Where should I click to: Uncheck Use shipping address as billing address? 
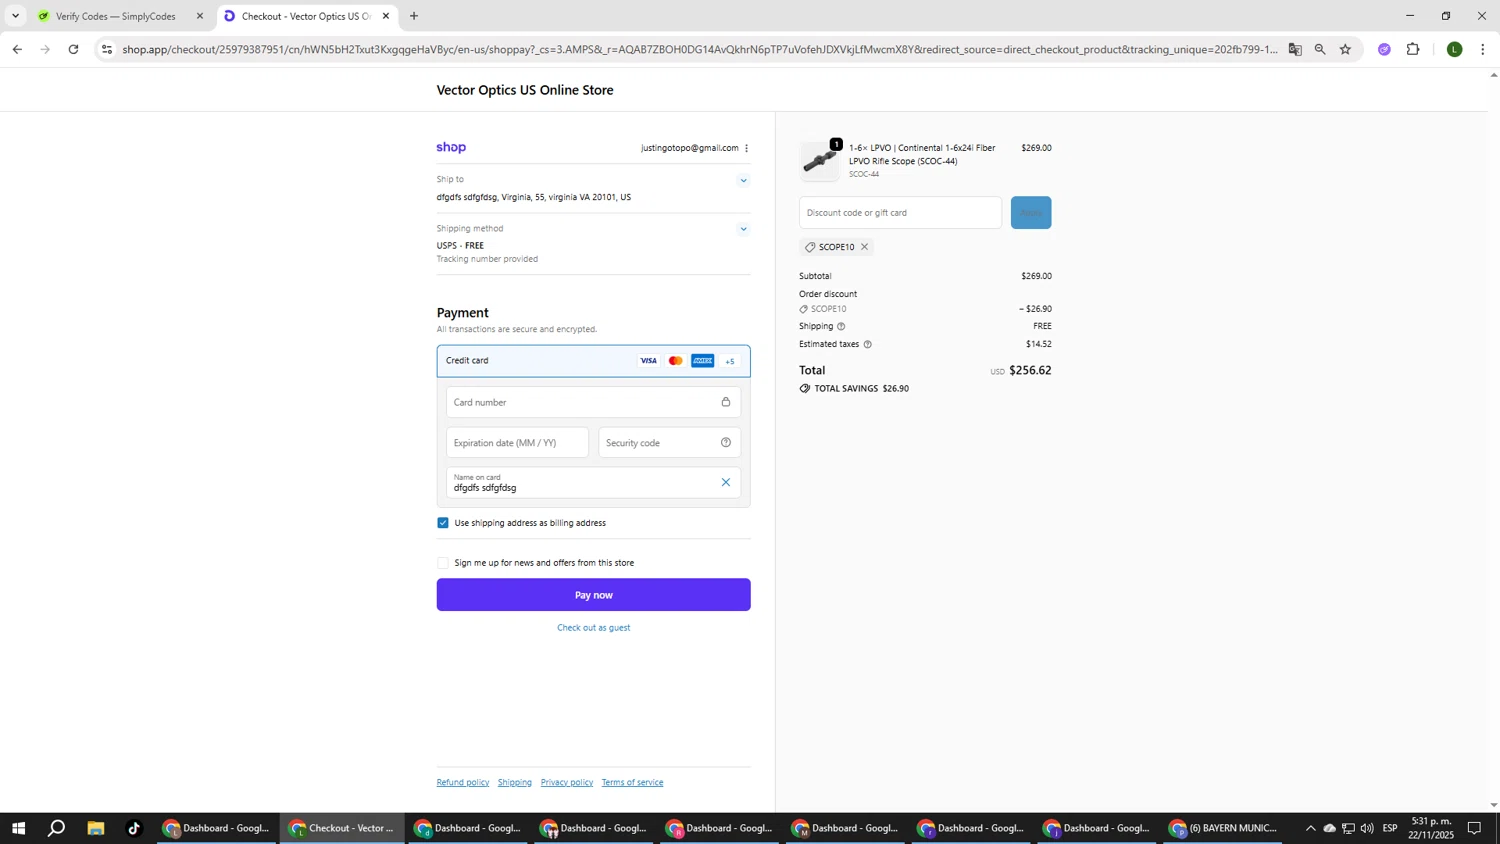(443, 523)
